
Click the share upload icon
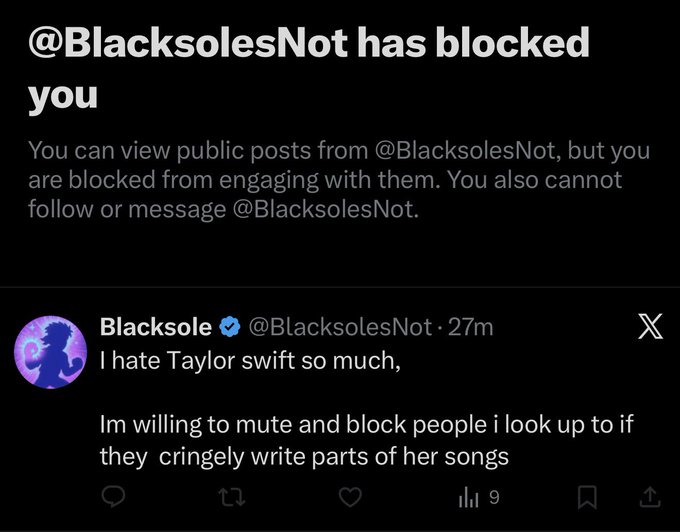(648, 495)
